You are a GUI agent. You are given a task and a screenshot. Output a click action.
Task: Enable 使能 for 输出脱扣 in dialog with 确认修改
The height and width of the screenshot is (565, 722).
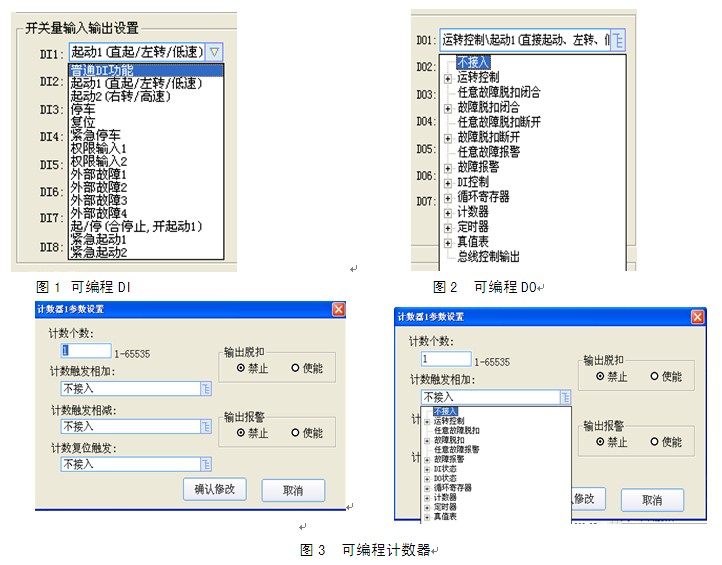[296, 368]
